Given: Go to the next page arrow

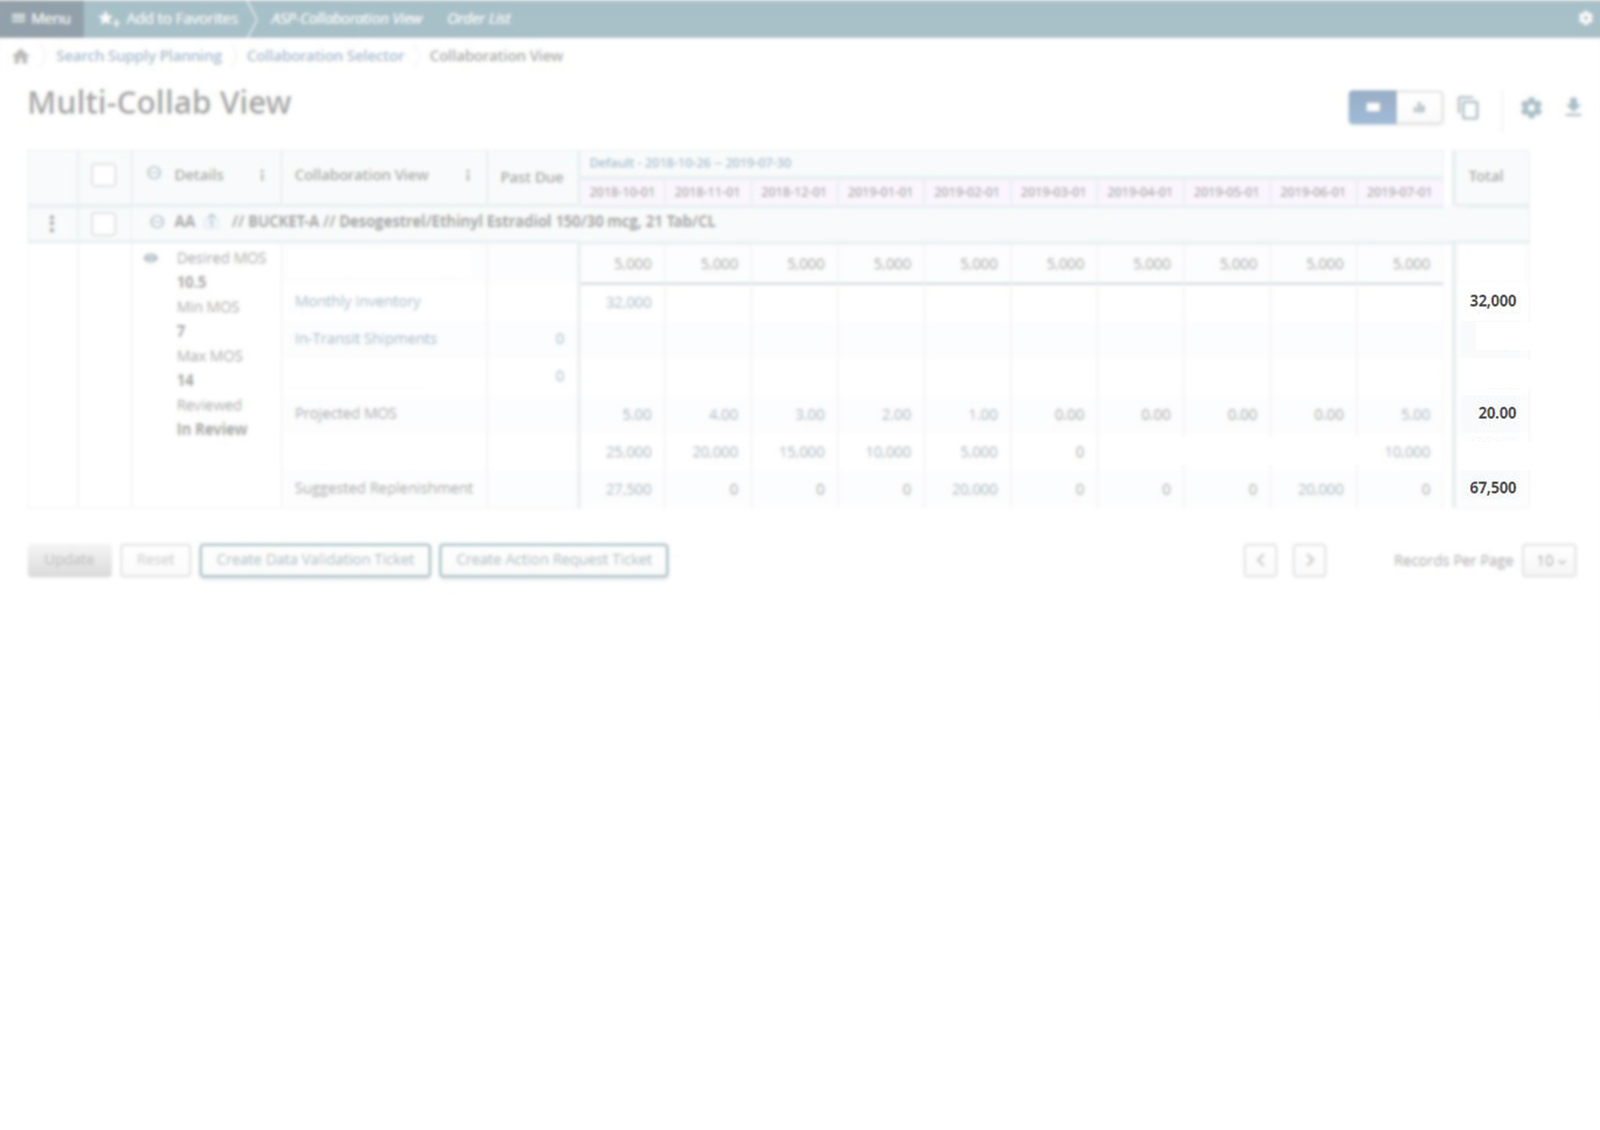Looking at the screenshot, I should pos(1309,560).
